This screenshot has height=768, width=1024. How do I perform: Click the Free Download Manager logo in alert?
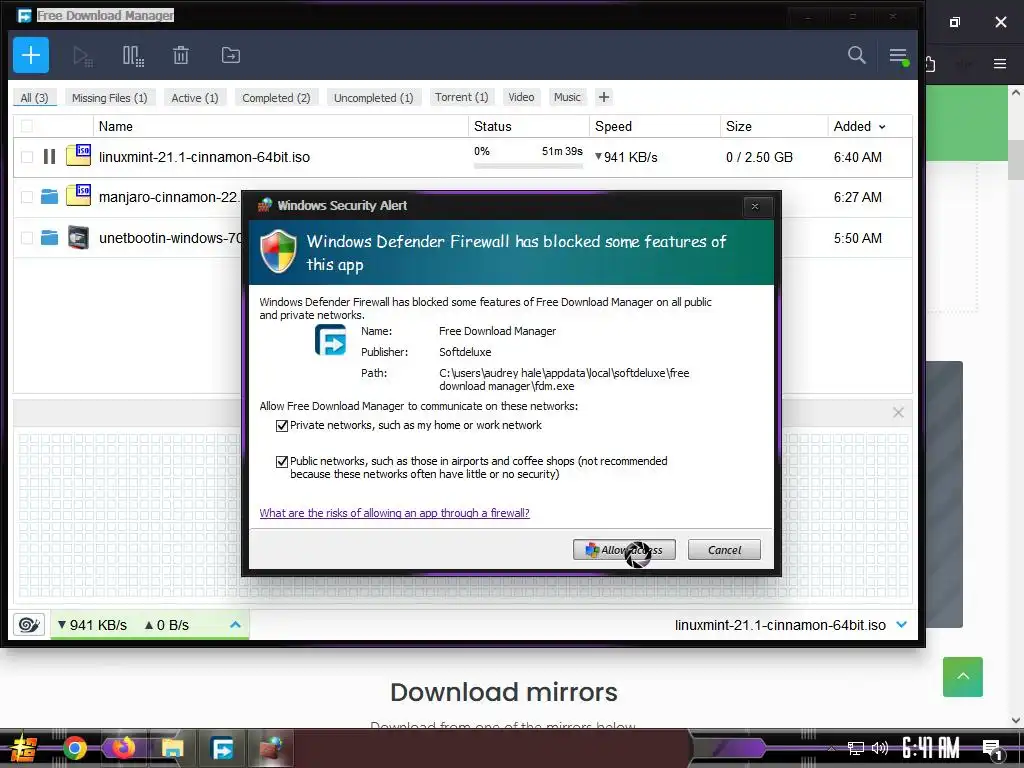[330, 340]
